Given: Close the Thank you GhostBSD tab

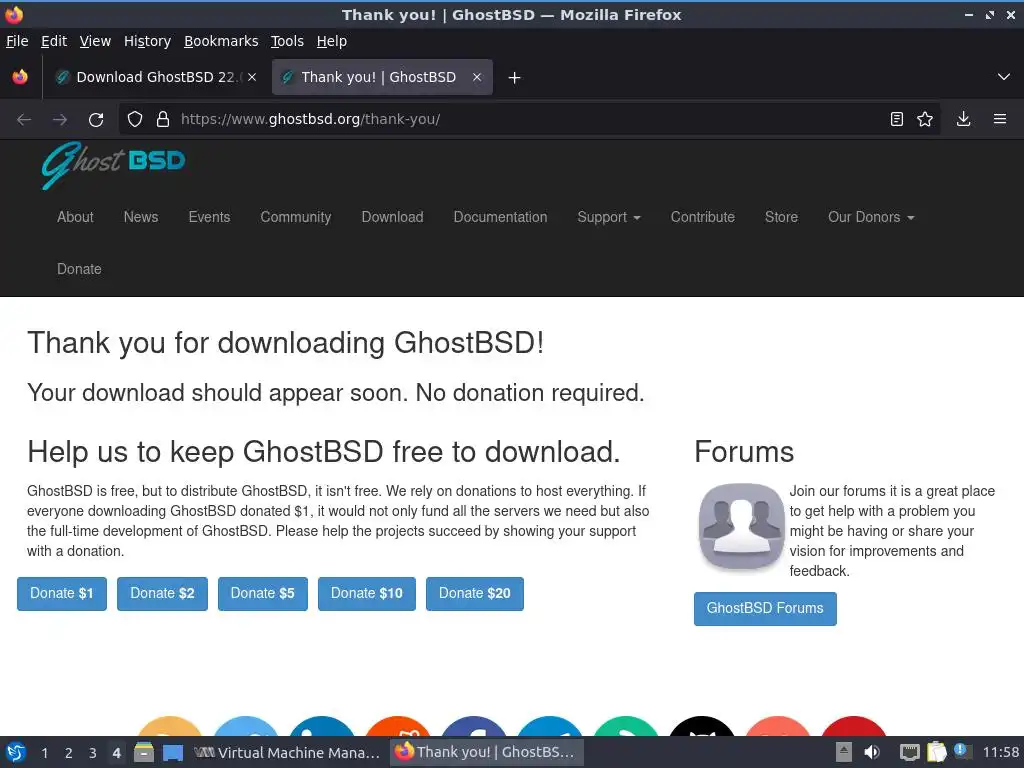Looking at the screenshot, I should tap(477, 77).
